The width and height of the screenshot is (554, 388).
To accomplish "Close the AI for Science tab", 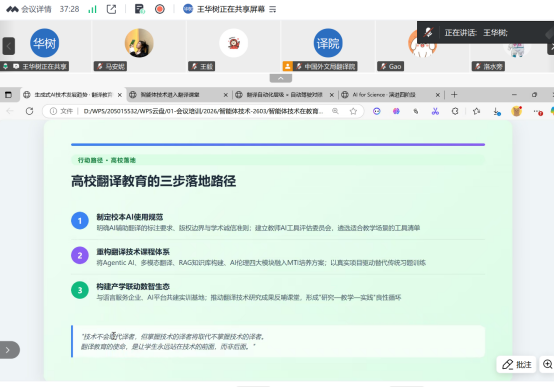I will coord(438,95).
